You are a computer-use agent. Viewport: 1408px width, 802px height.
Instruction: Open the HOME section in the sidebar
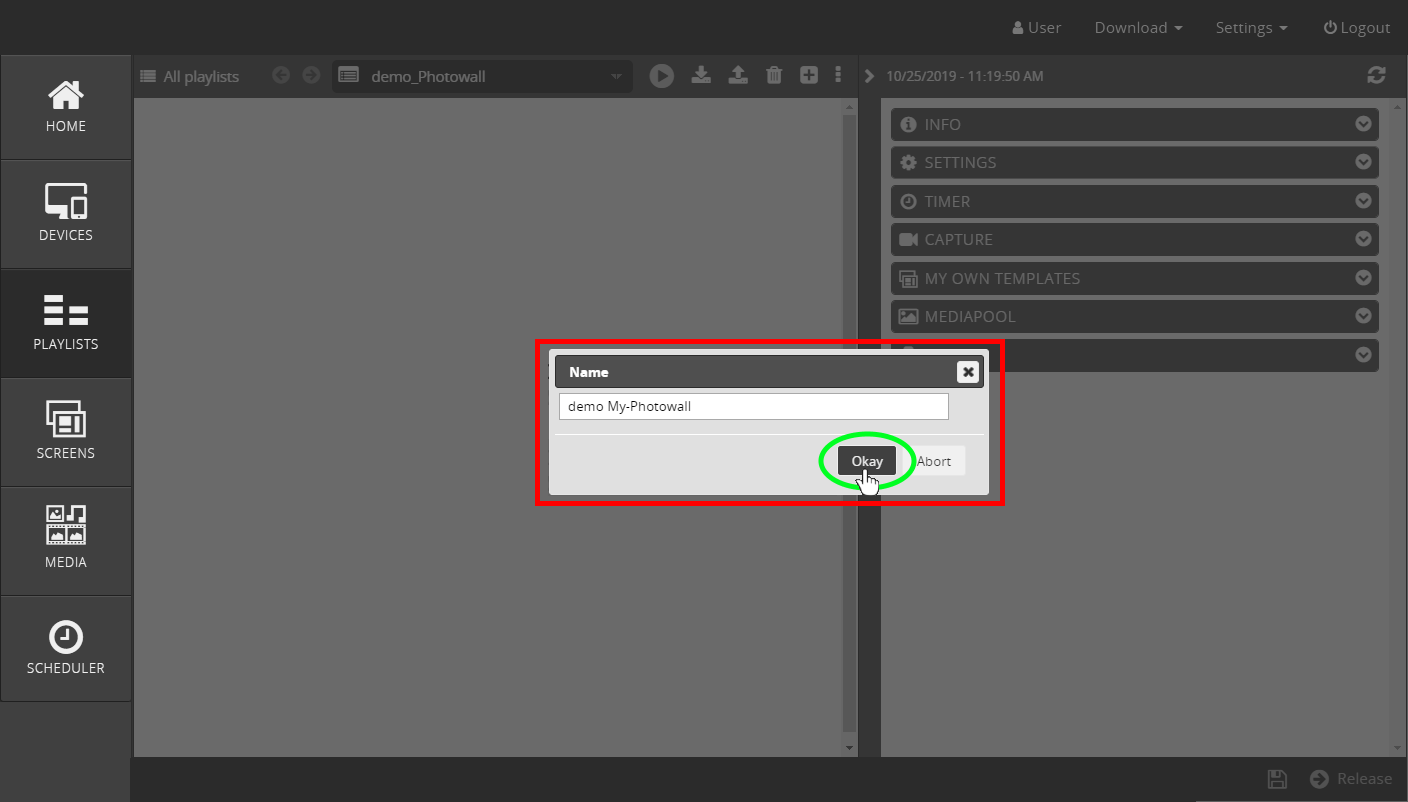66,107
